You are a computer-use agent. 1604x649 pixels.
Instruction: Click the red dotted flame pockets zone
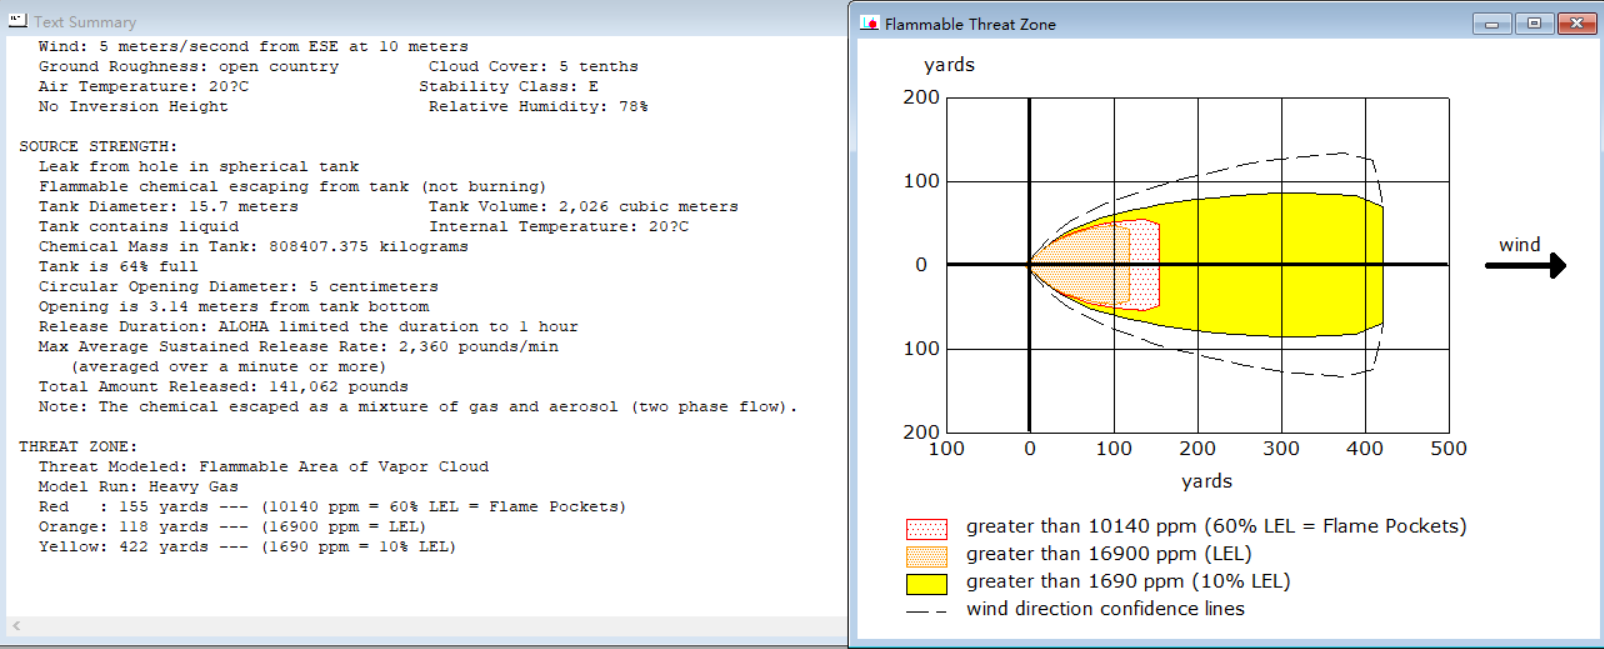coord(1145,265)
